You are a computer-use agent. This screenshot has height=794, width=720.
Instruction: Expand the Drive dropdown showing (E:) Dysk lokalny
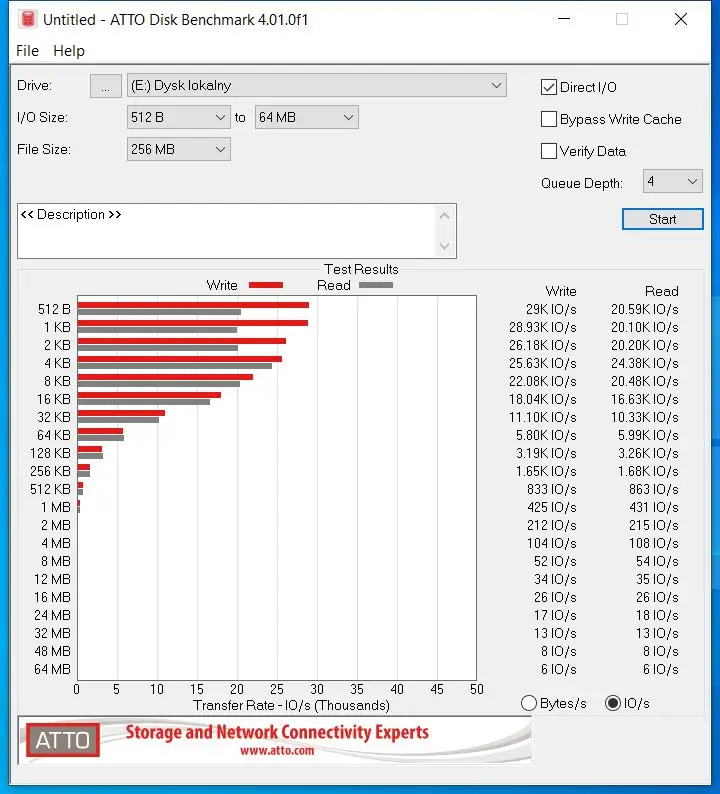(x=316, y=86)
